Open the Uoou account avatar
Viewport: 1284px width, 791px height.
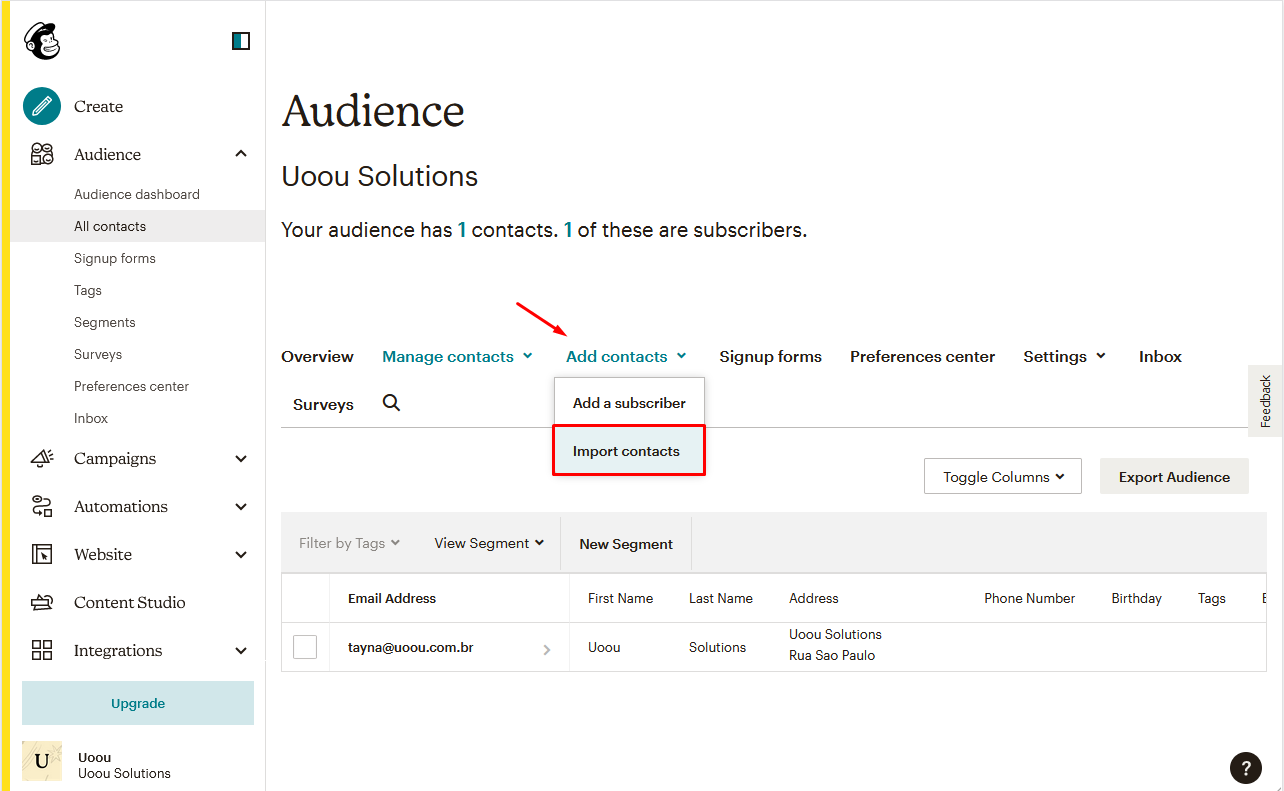[x=42, y=761]
